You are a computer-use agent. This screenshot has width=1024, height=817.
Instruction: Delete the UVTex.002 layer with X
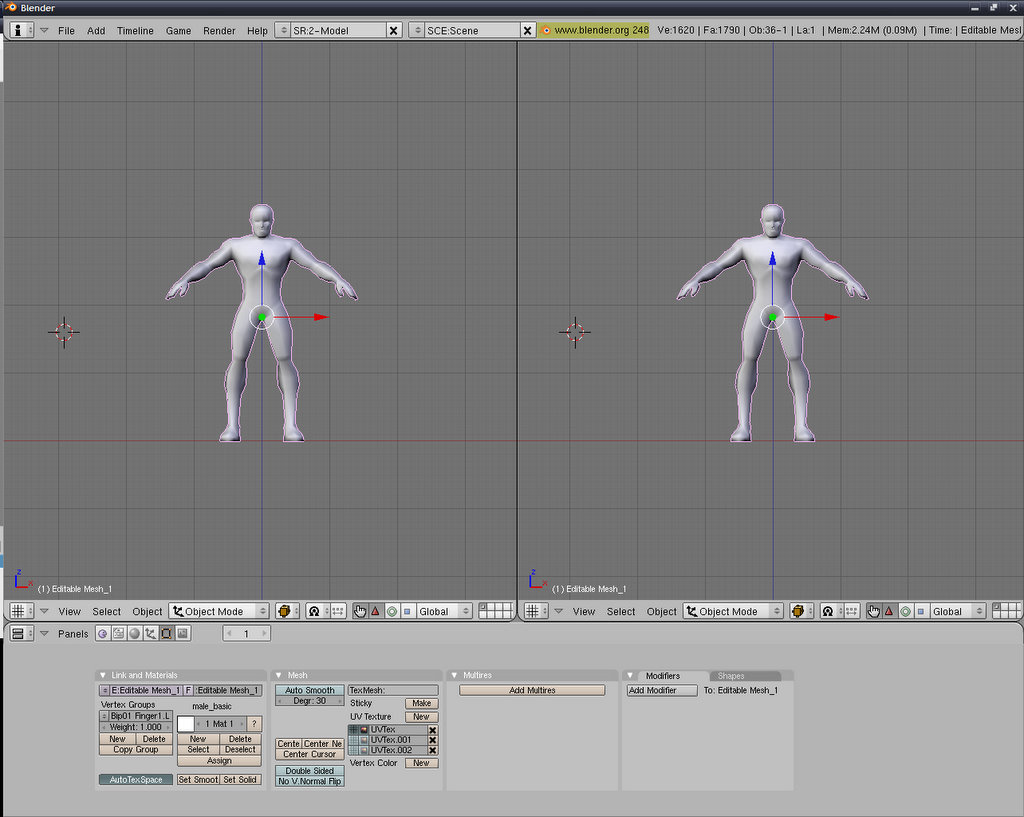[x=432, y=750]
